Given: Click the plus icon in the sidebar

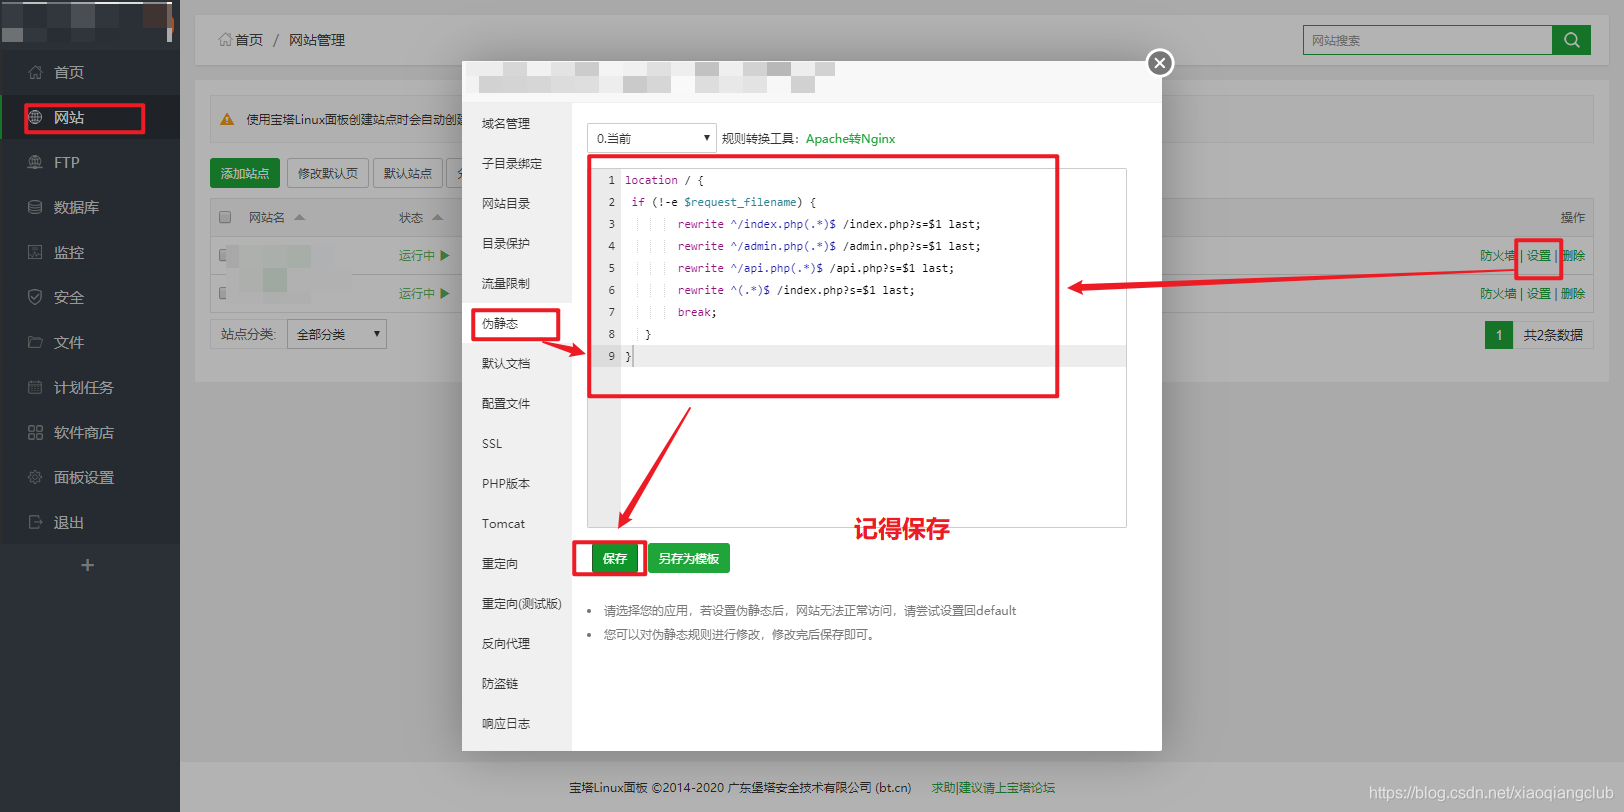Looking at the screenshot, I should point(88,565).
